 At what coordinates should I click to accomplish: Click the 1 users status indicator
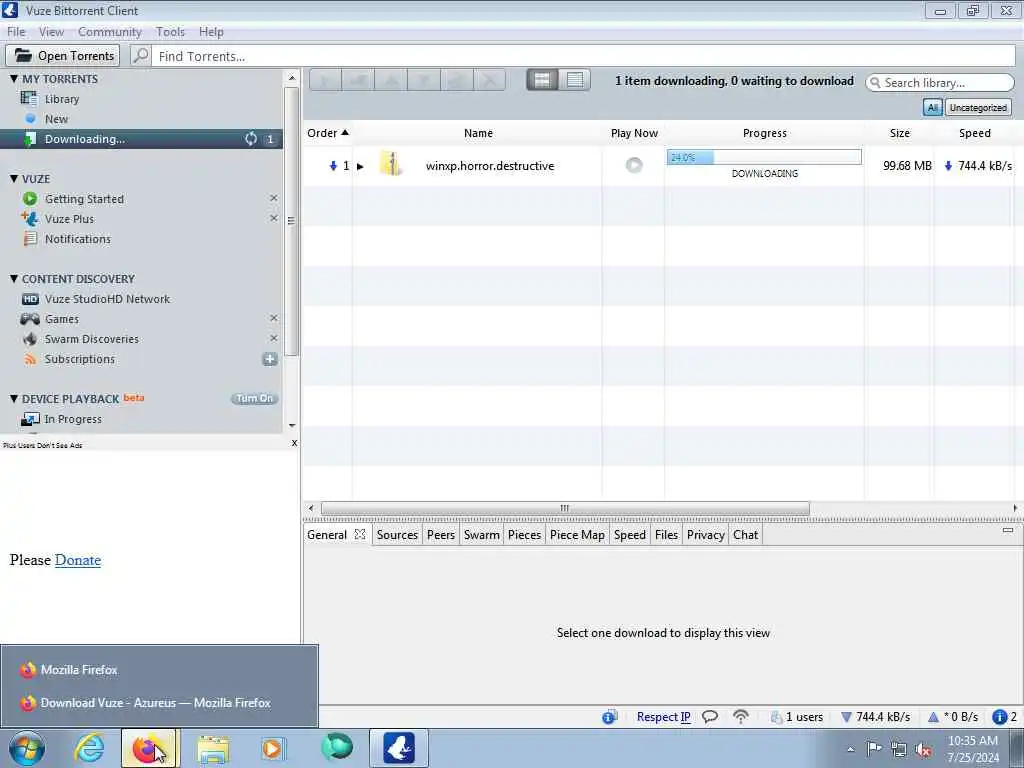[797, 717]
